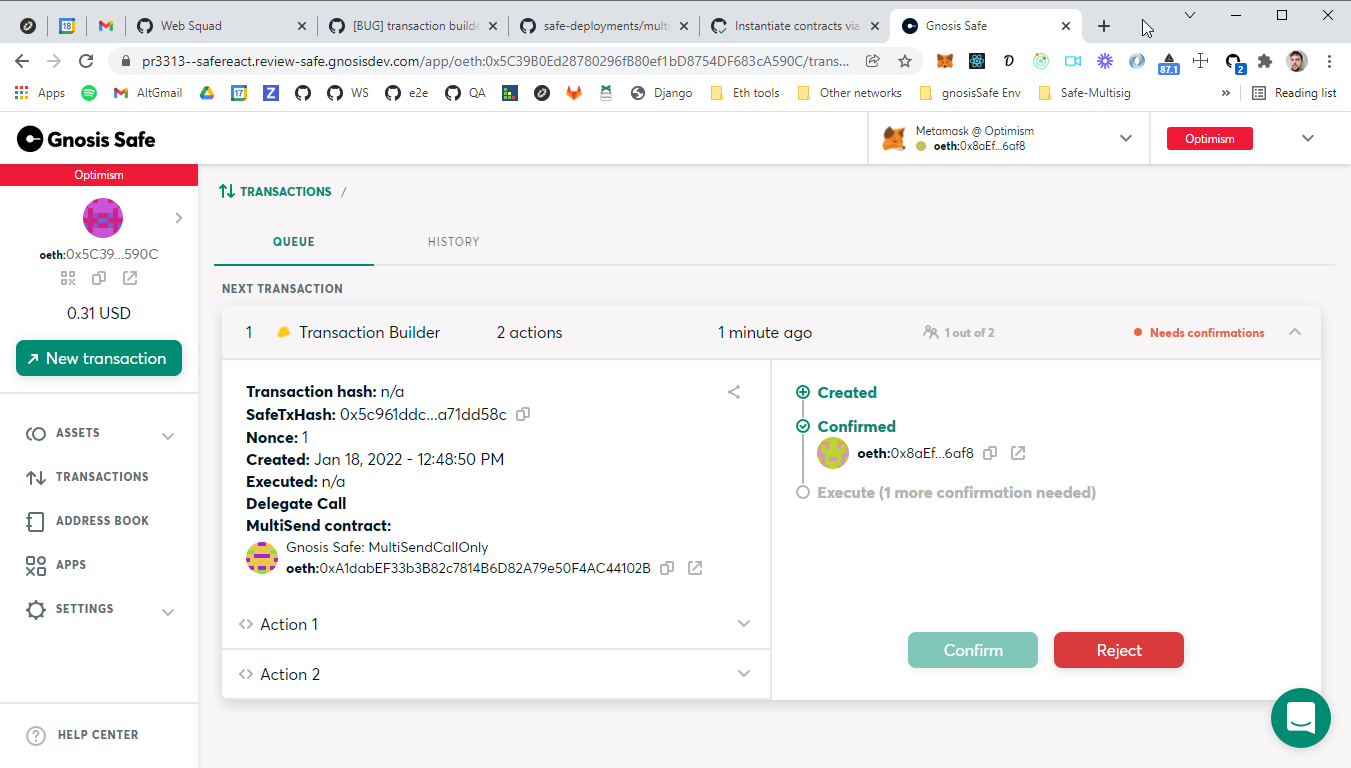Switch to BUG transaction builder tab

coord(412,26)
